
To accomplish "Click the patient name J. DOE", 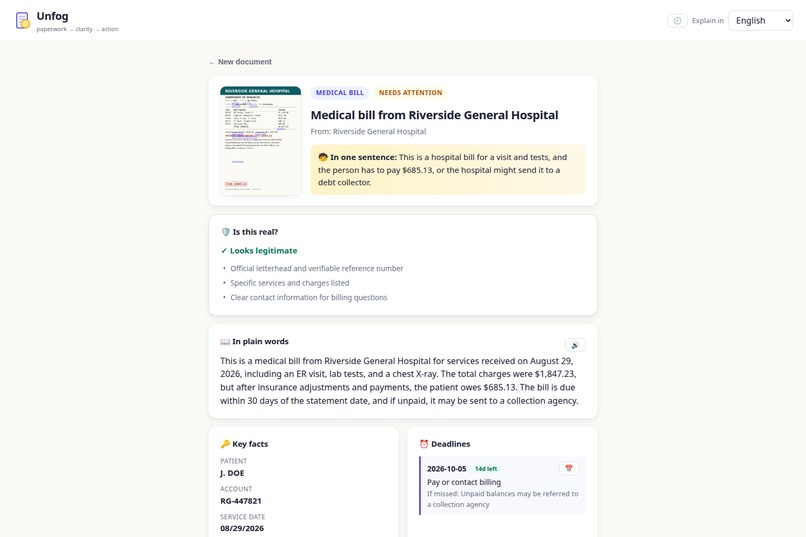I will tap(232, 473).
